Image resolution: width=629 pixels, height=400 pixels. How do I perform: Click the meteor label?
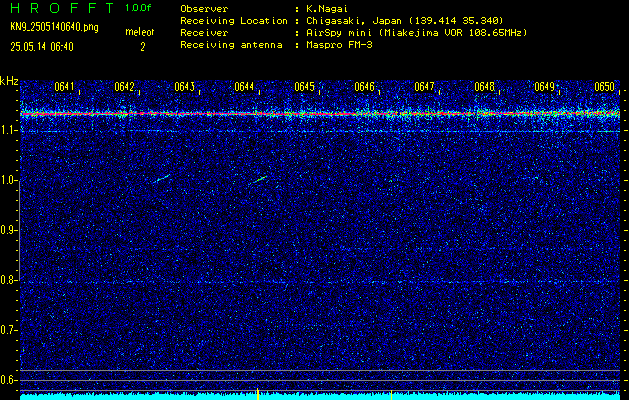140,32
